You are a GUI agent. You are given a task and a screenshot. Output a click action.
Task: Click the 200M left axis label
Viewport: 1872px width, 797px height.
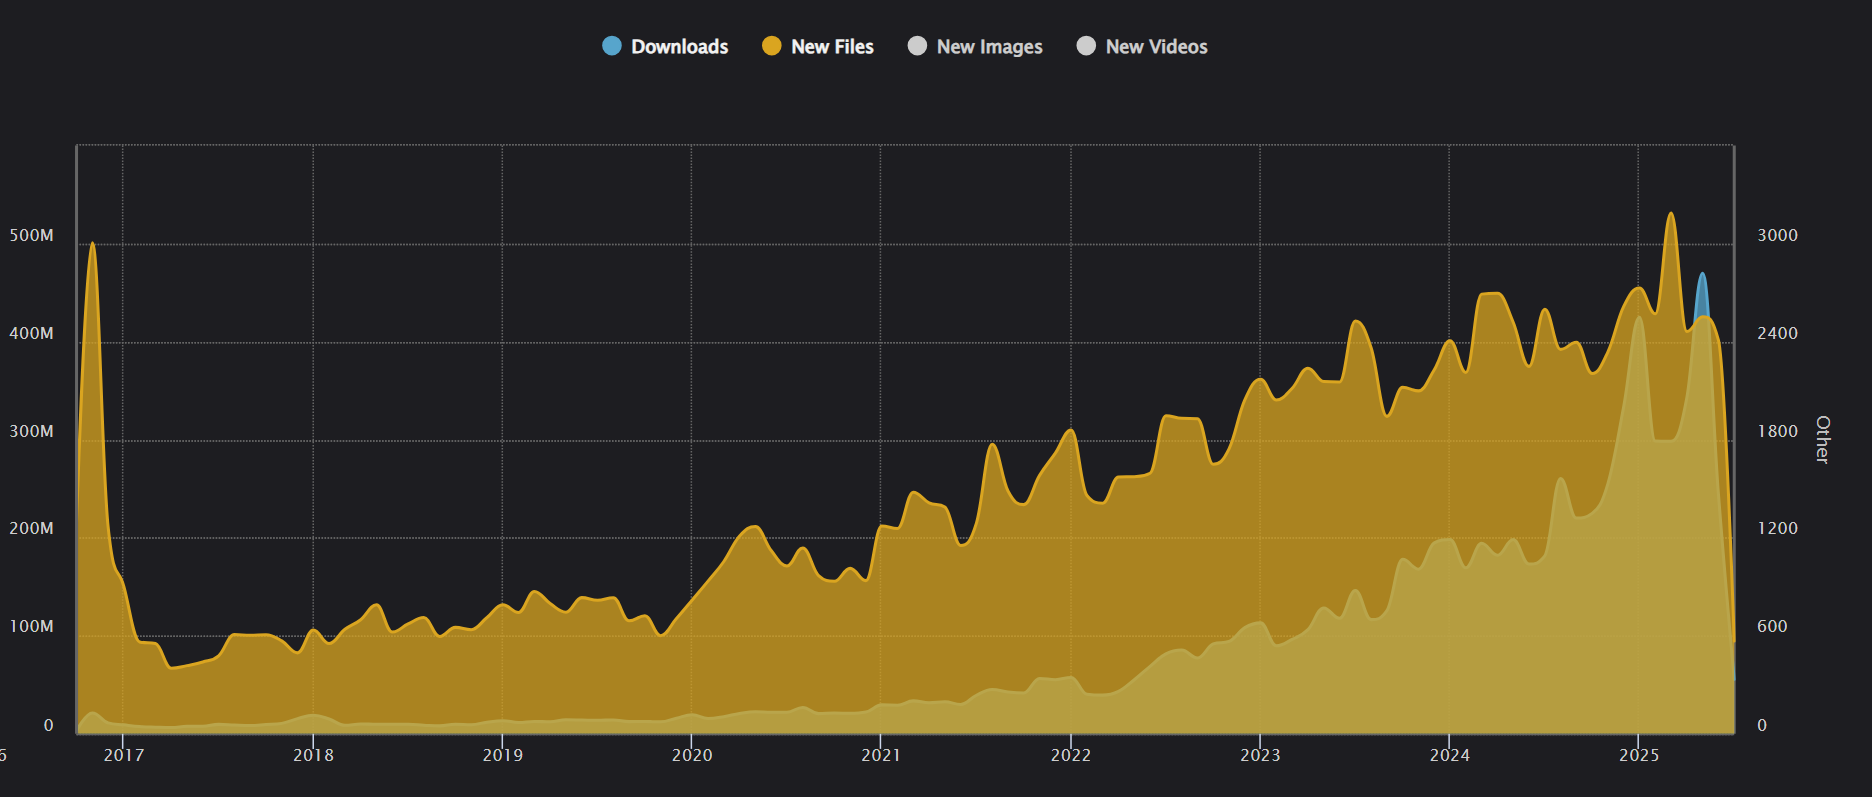coord(31,528)
